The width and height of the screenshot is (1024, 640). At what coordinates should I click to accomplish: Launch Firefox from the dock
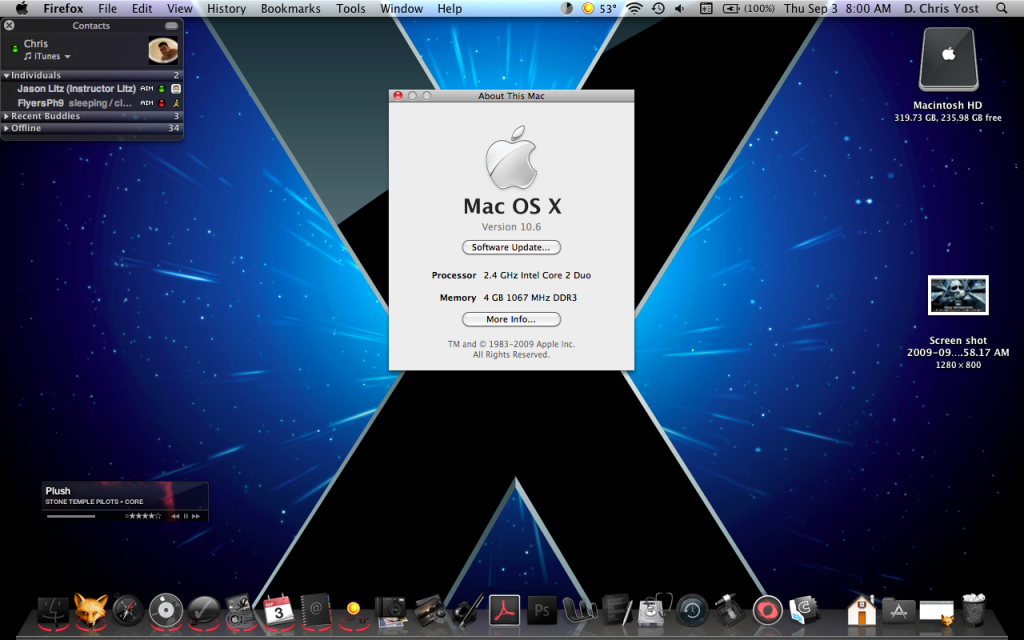91,611
